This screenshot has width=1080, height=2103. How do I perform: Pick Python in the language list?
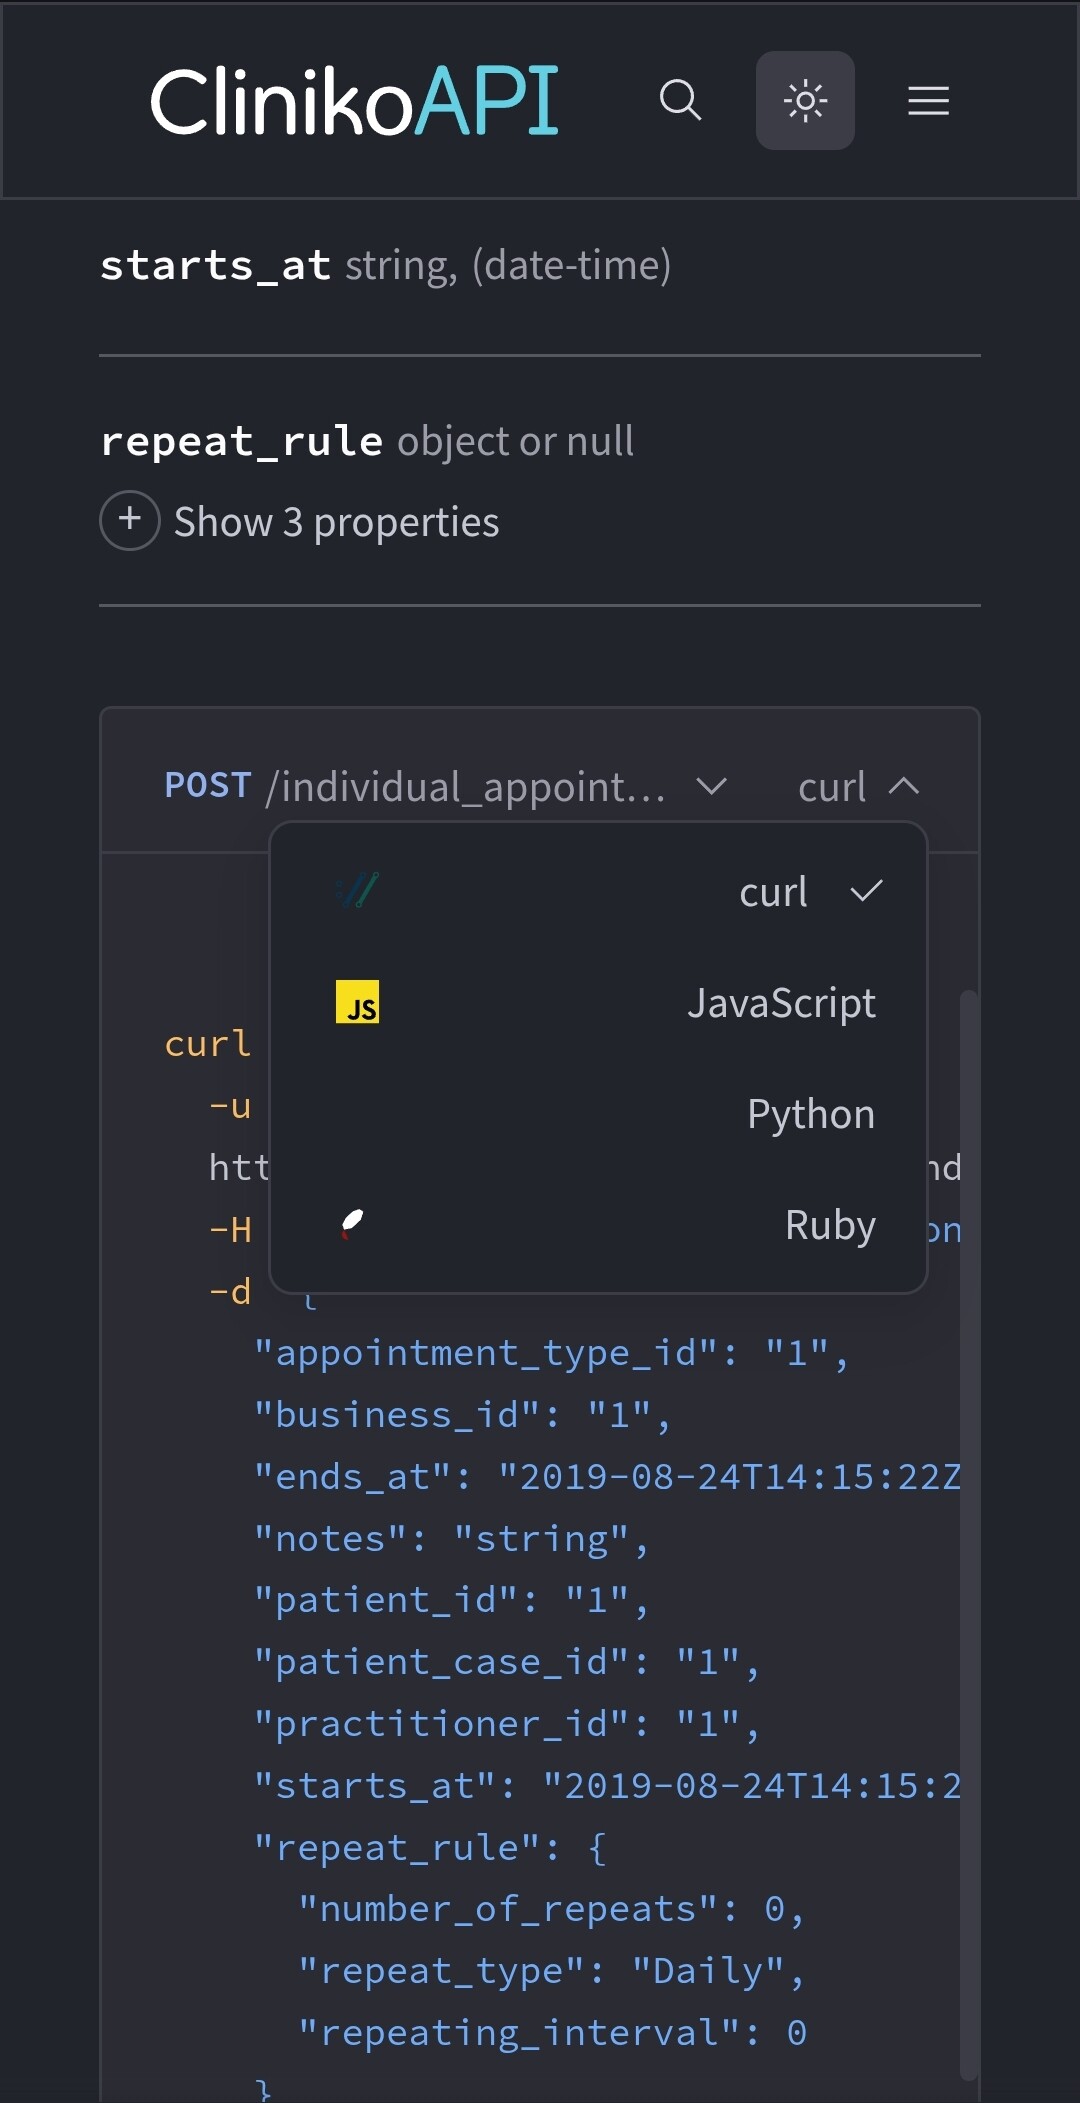coord(810,1114)
